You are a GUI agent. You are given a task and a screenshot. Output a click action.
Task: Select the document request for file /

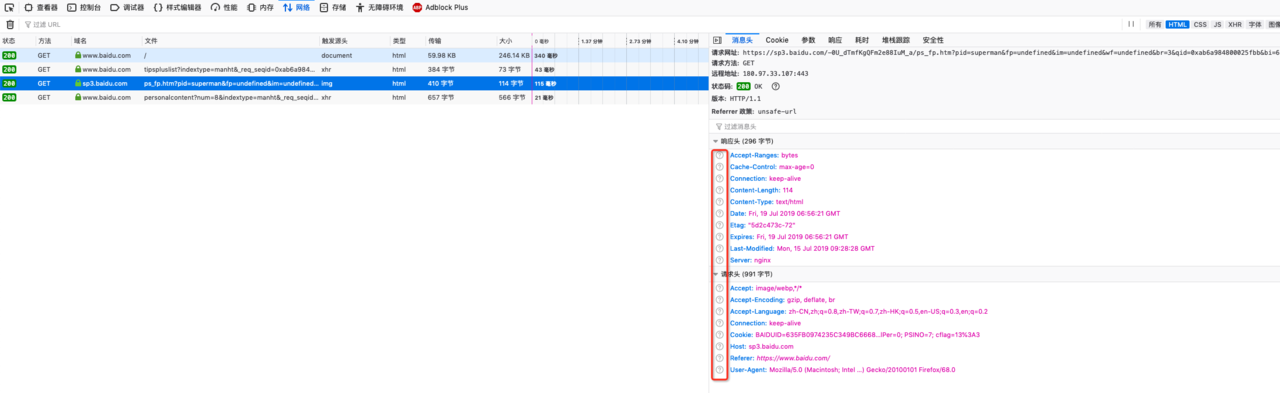click(x=354, y=55)
